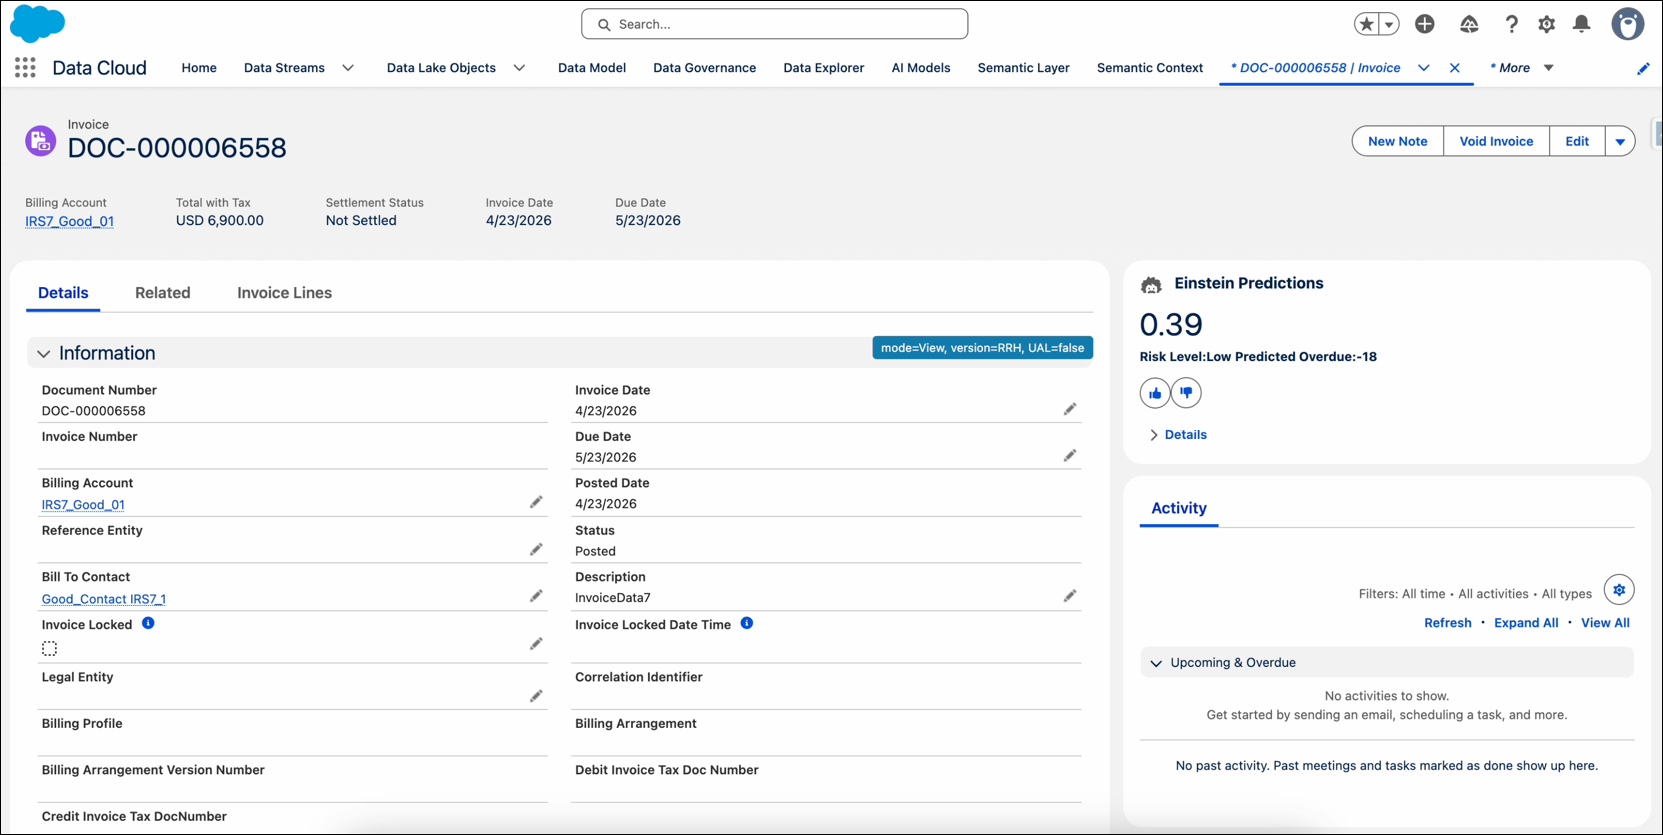This screenshot has height=835, width=1663.
Task: Go to the Home tab
Action: point(199,68)
